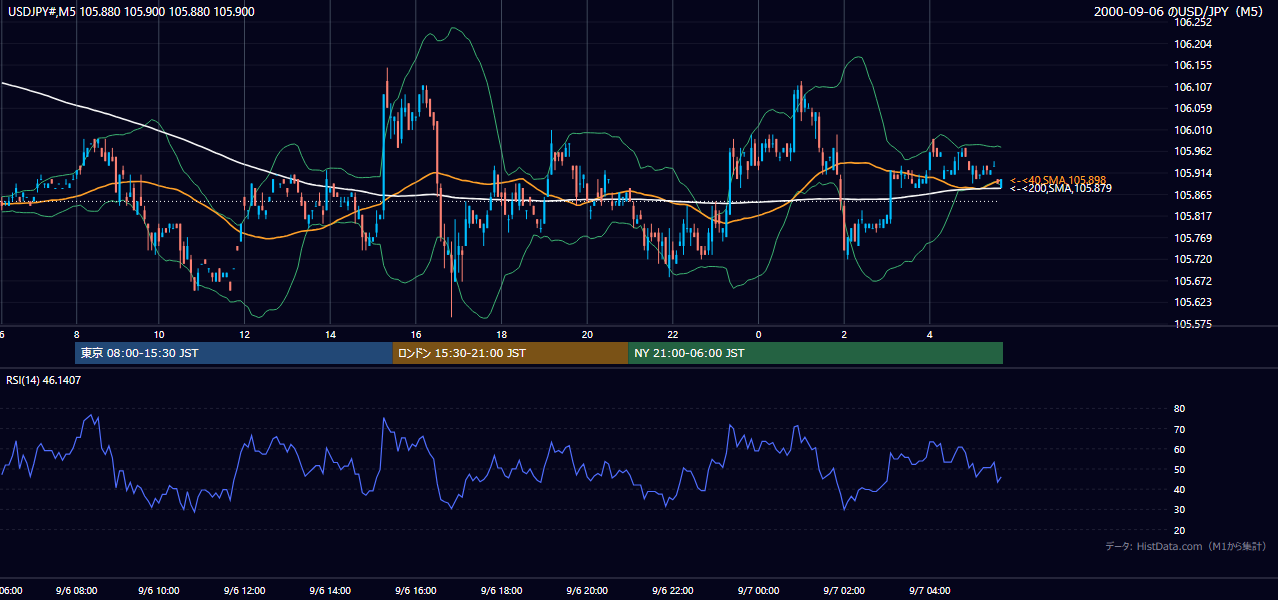This screenshot has height=600, width=1278.
Task: Click the 9/7 02:00 bottom date label
Action: click(x=844, y=591)
